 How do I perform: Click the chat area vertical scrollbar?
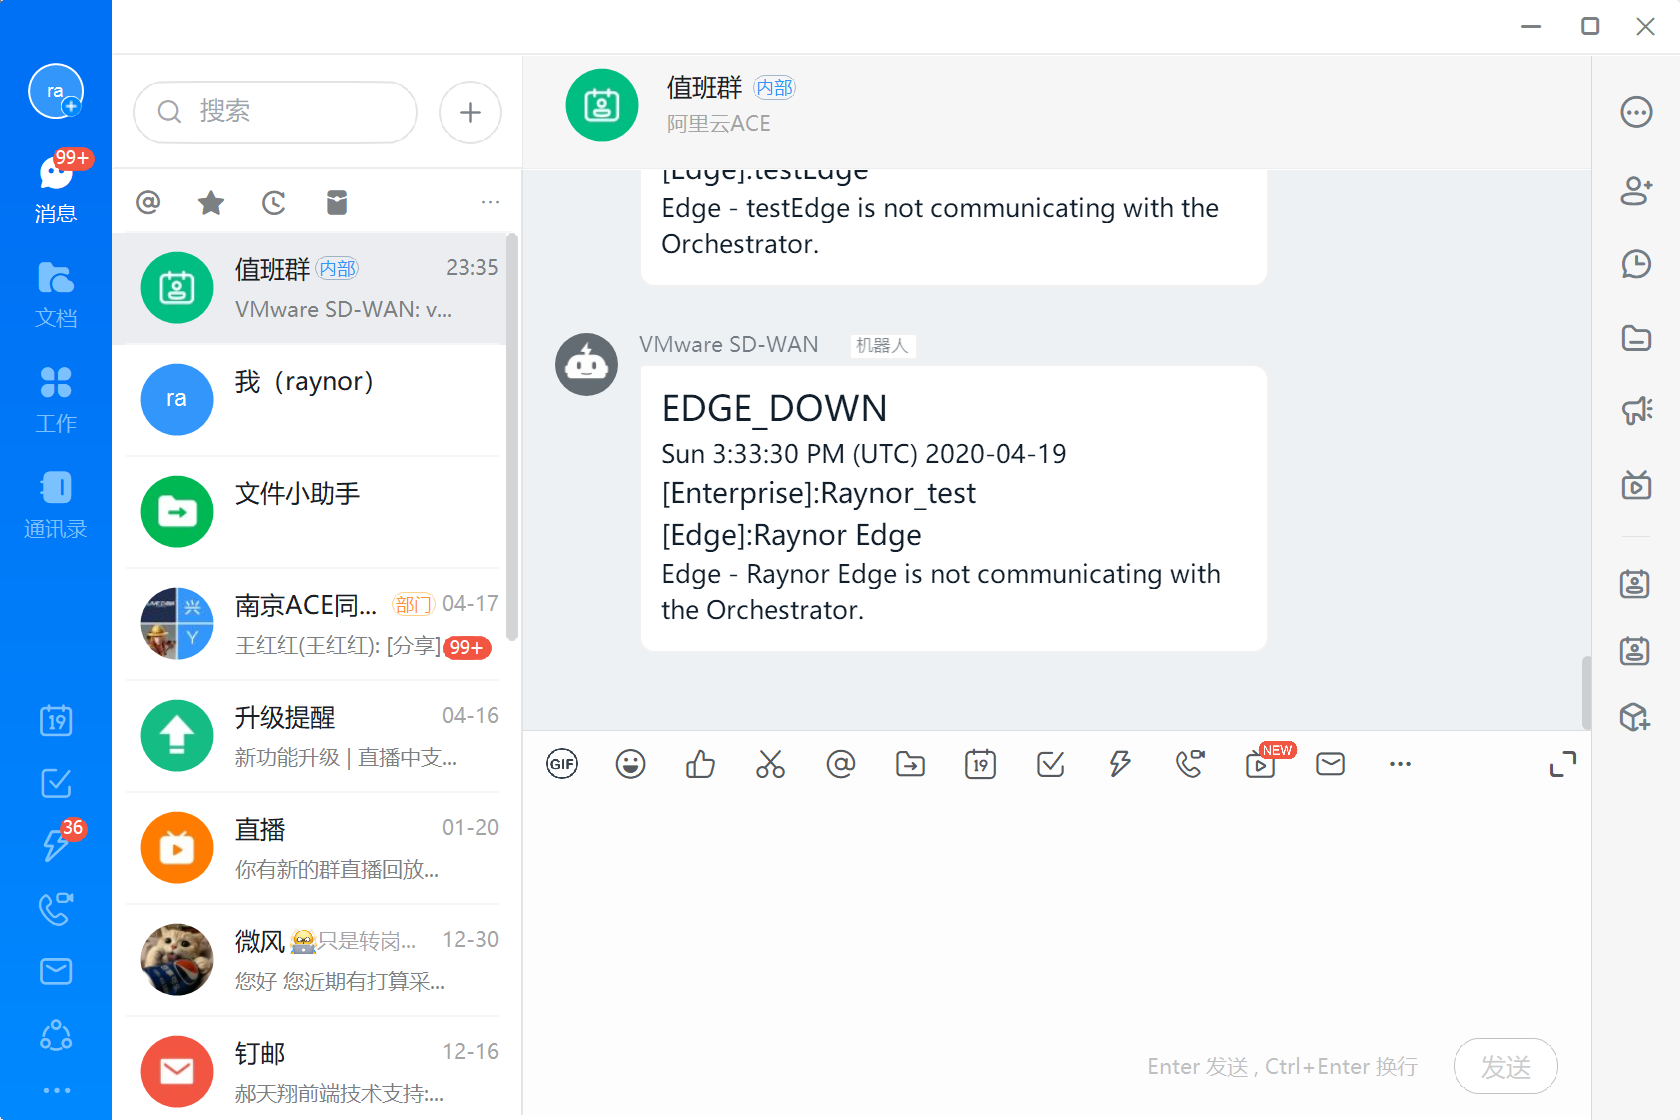point(1586,693)
